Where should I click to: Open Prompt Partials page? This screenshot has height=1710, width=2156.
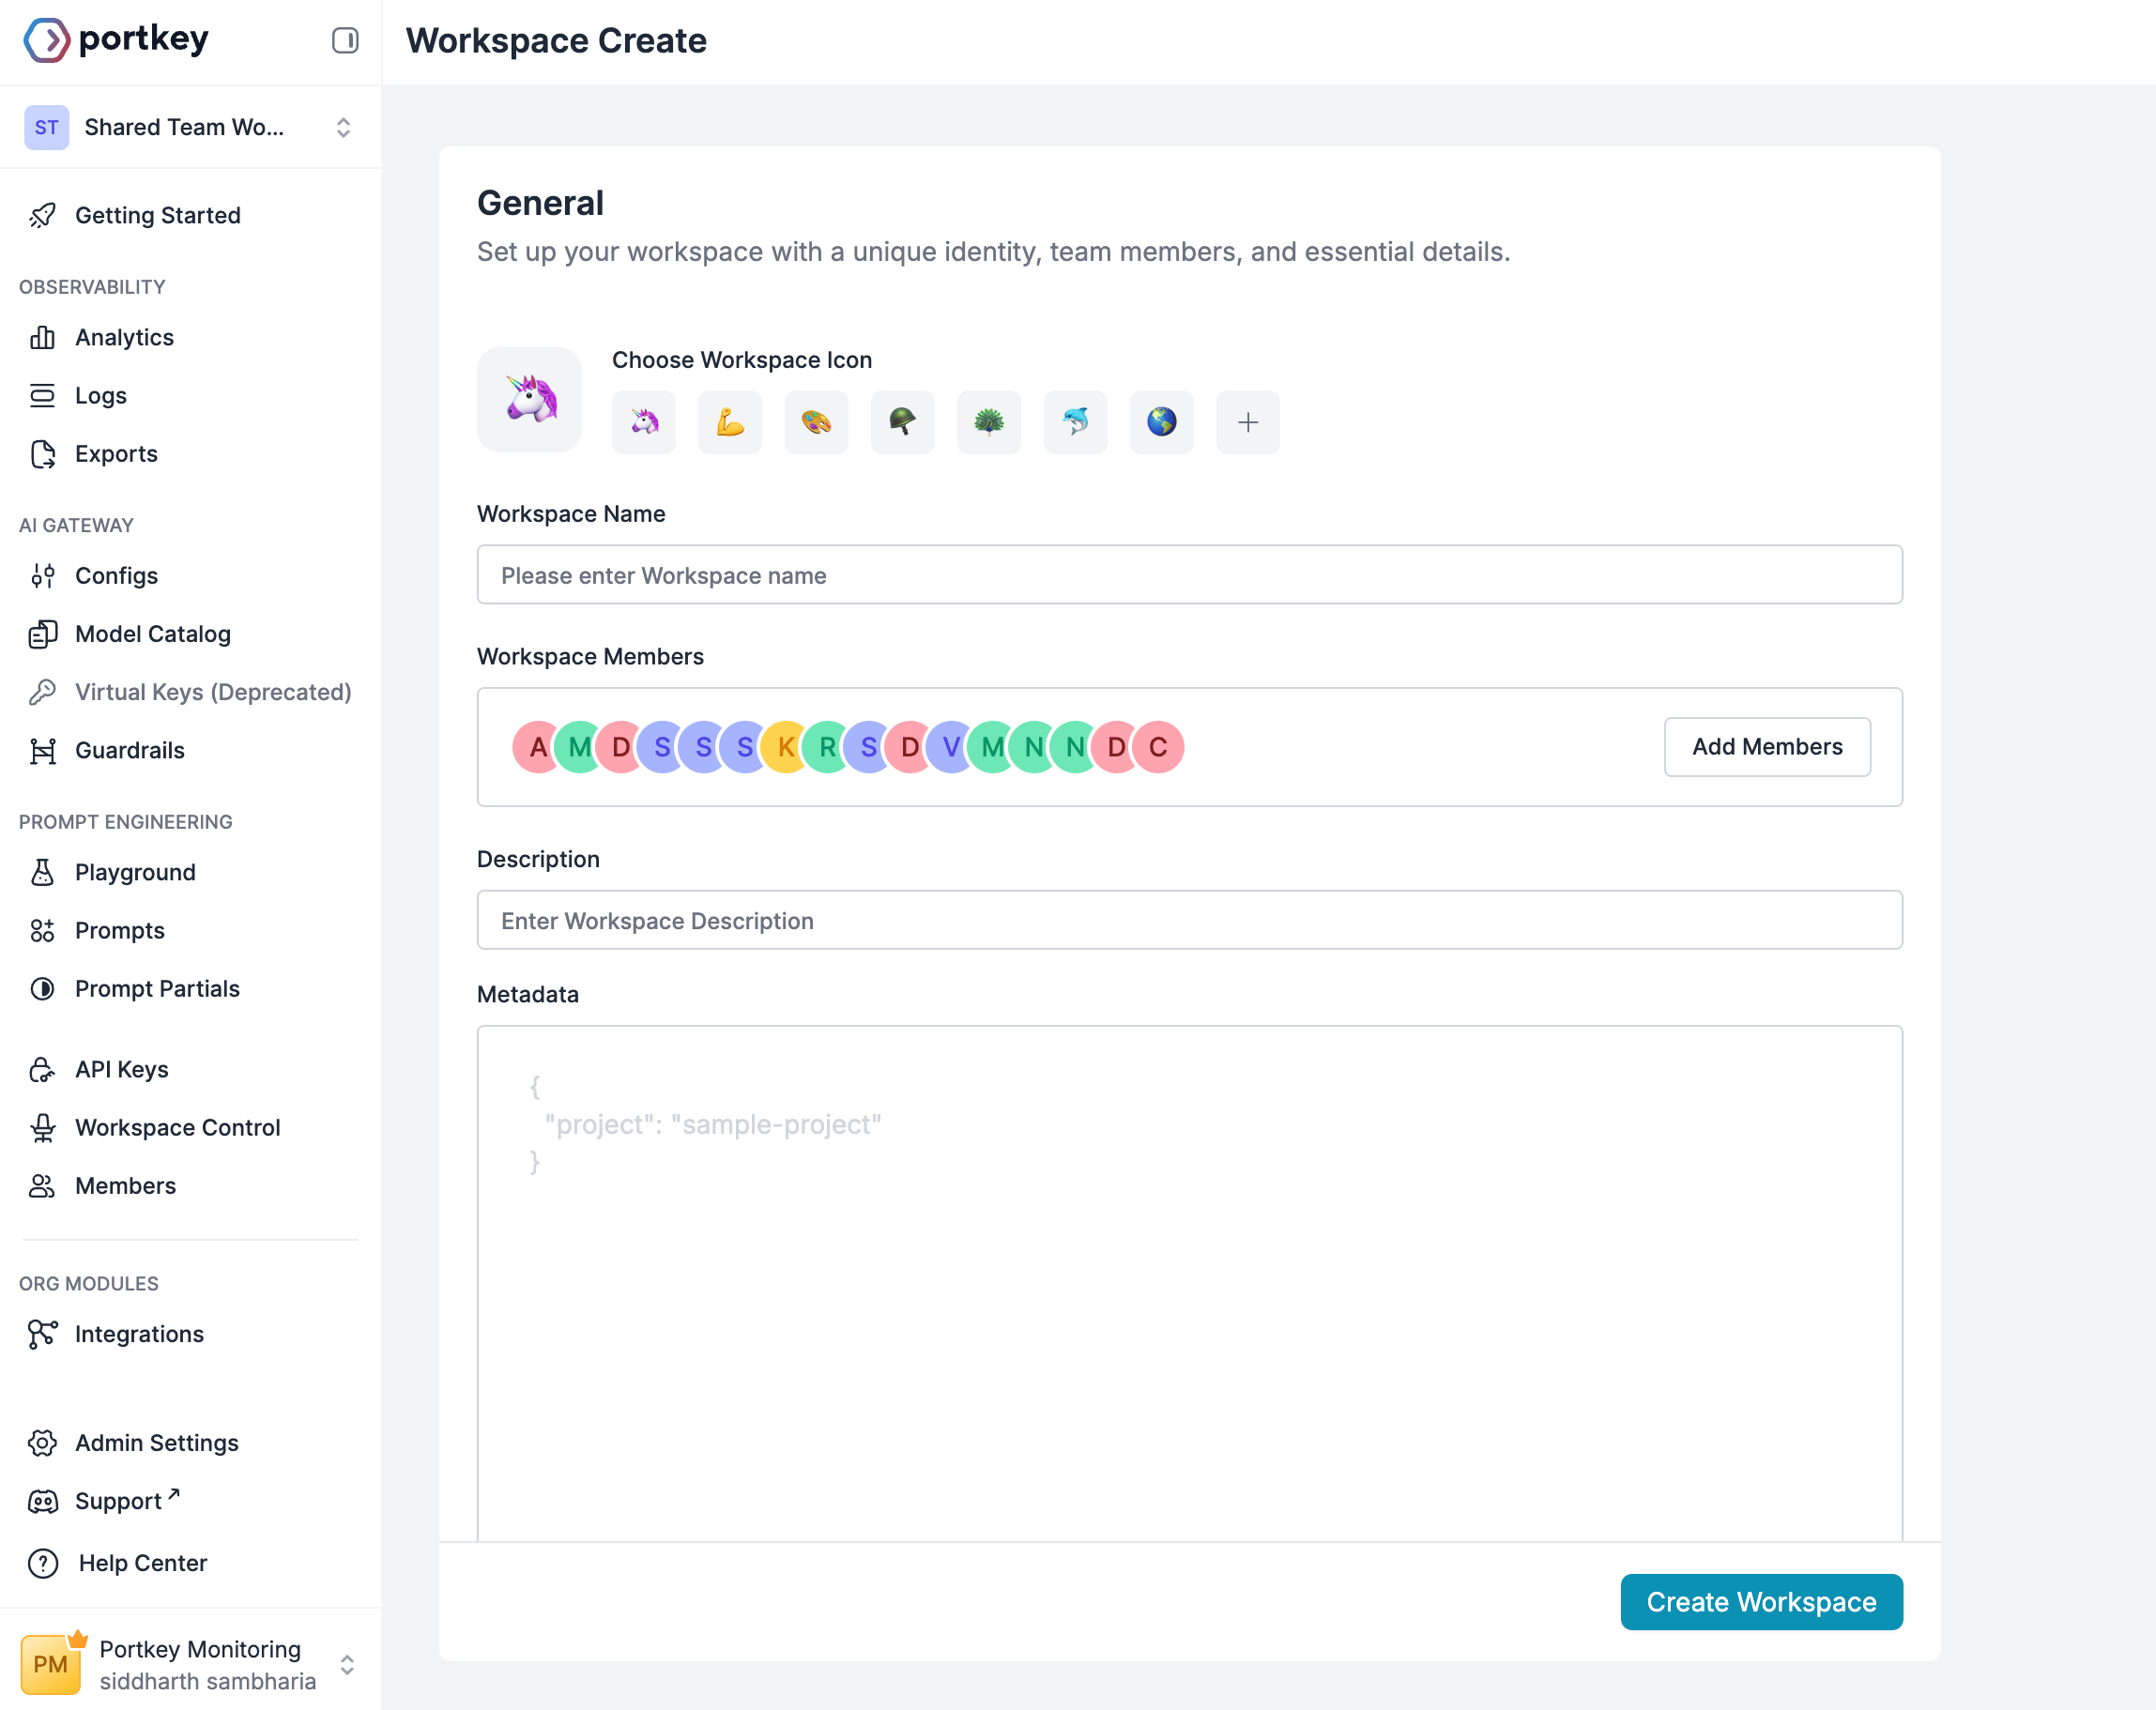(x=157, y=988)
